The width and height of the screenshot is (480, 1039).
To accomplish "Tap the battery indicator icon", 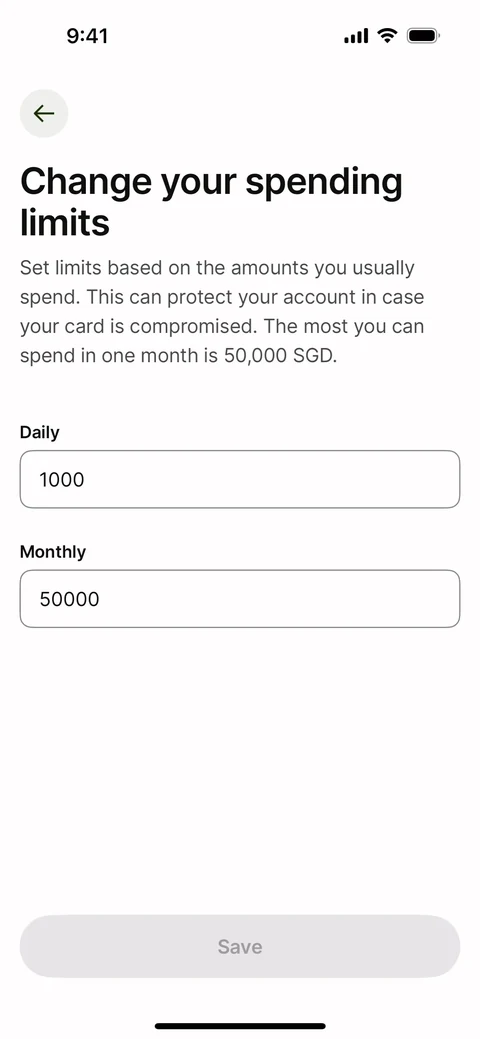I will [423, 36].
